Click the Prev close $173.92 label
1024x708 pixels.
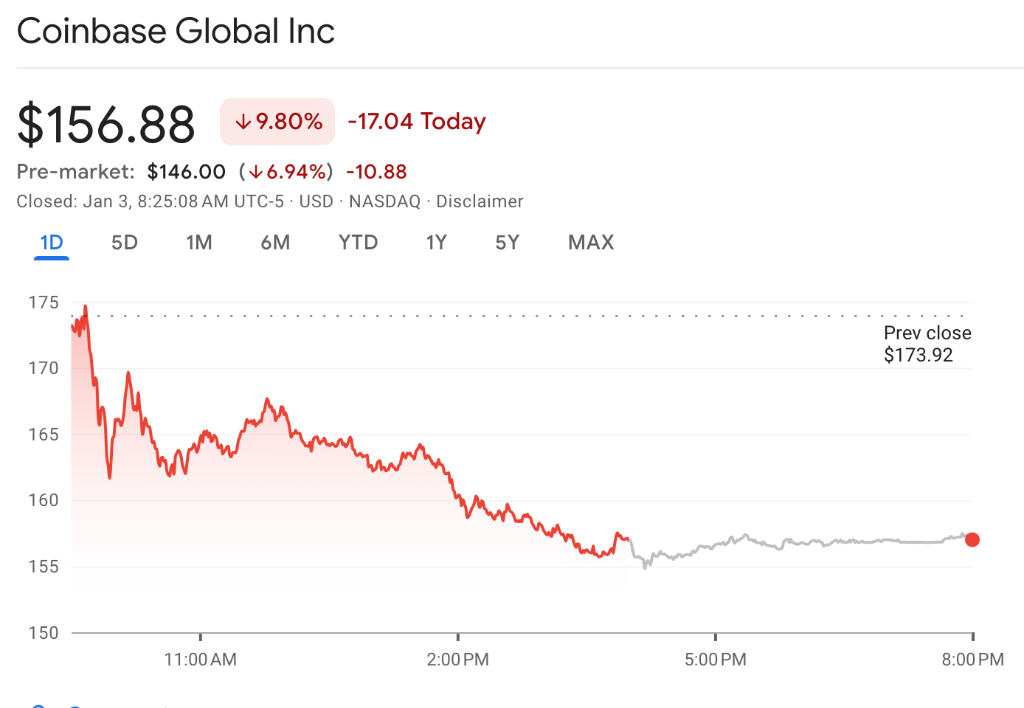pos(927,344)
